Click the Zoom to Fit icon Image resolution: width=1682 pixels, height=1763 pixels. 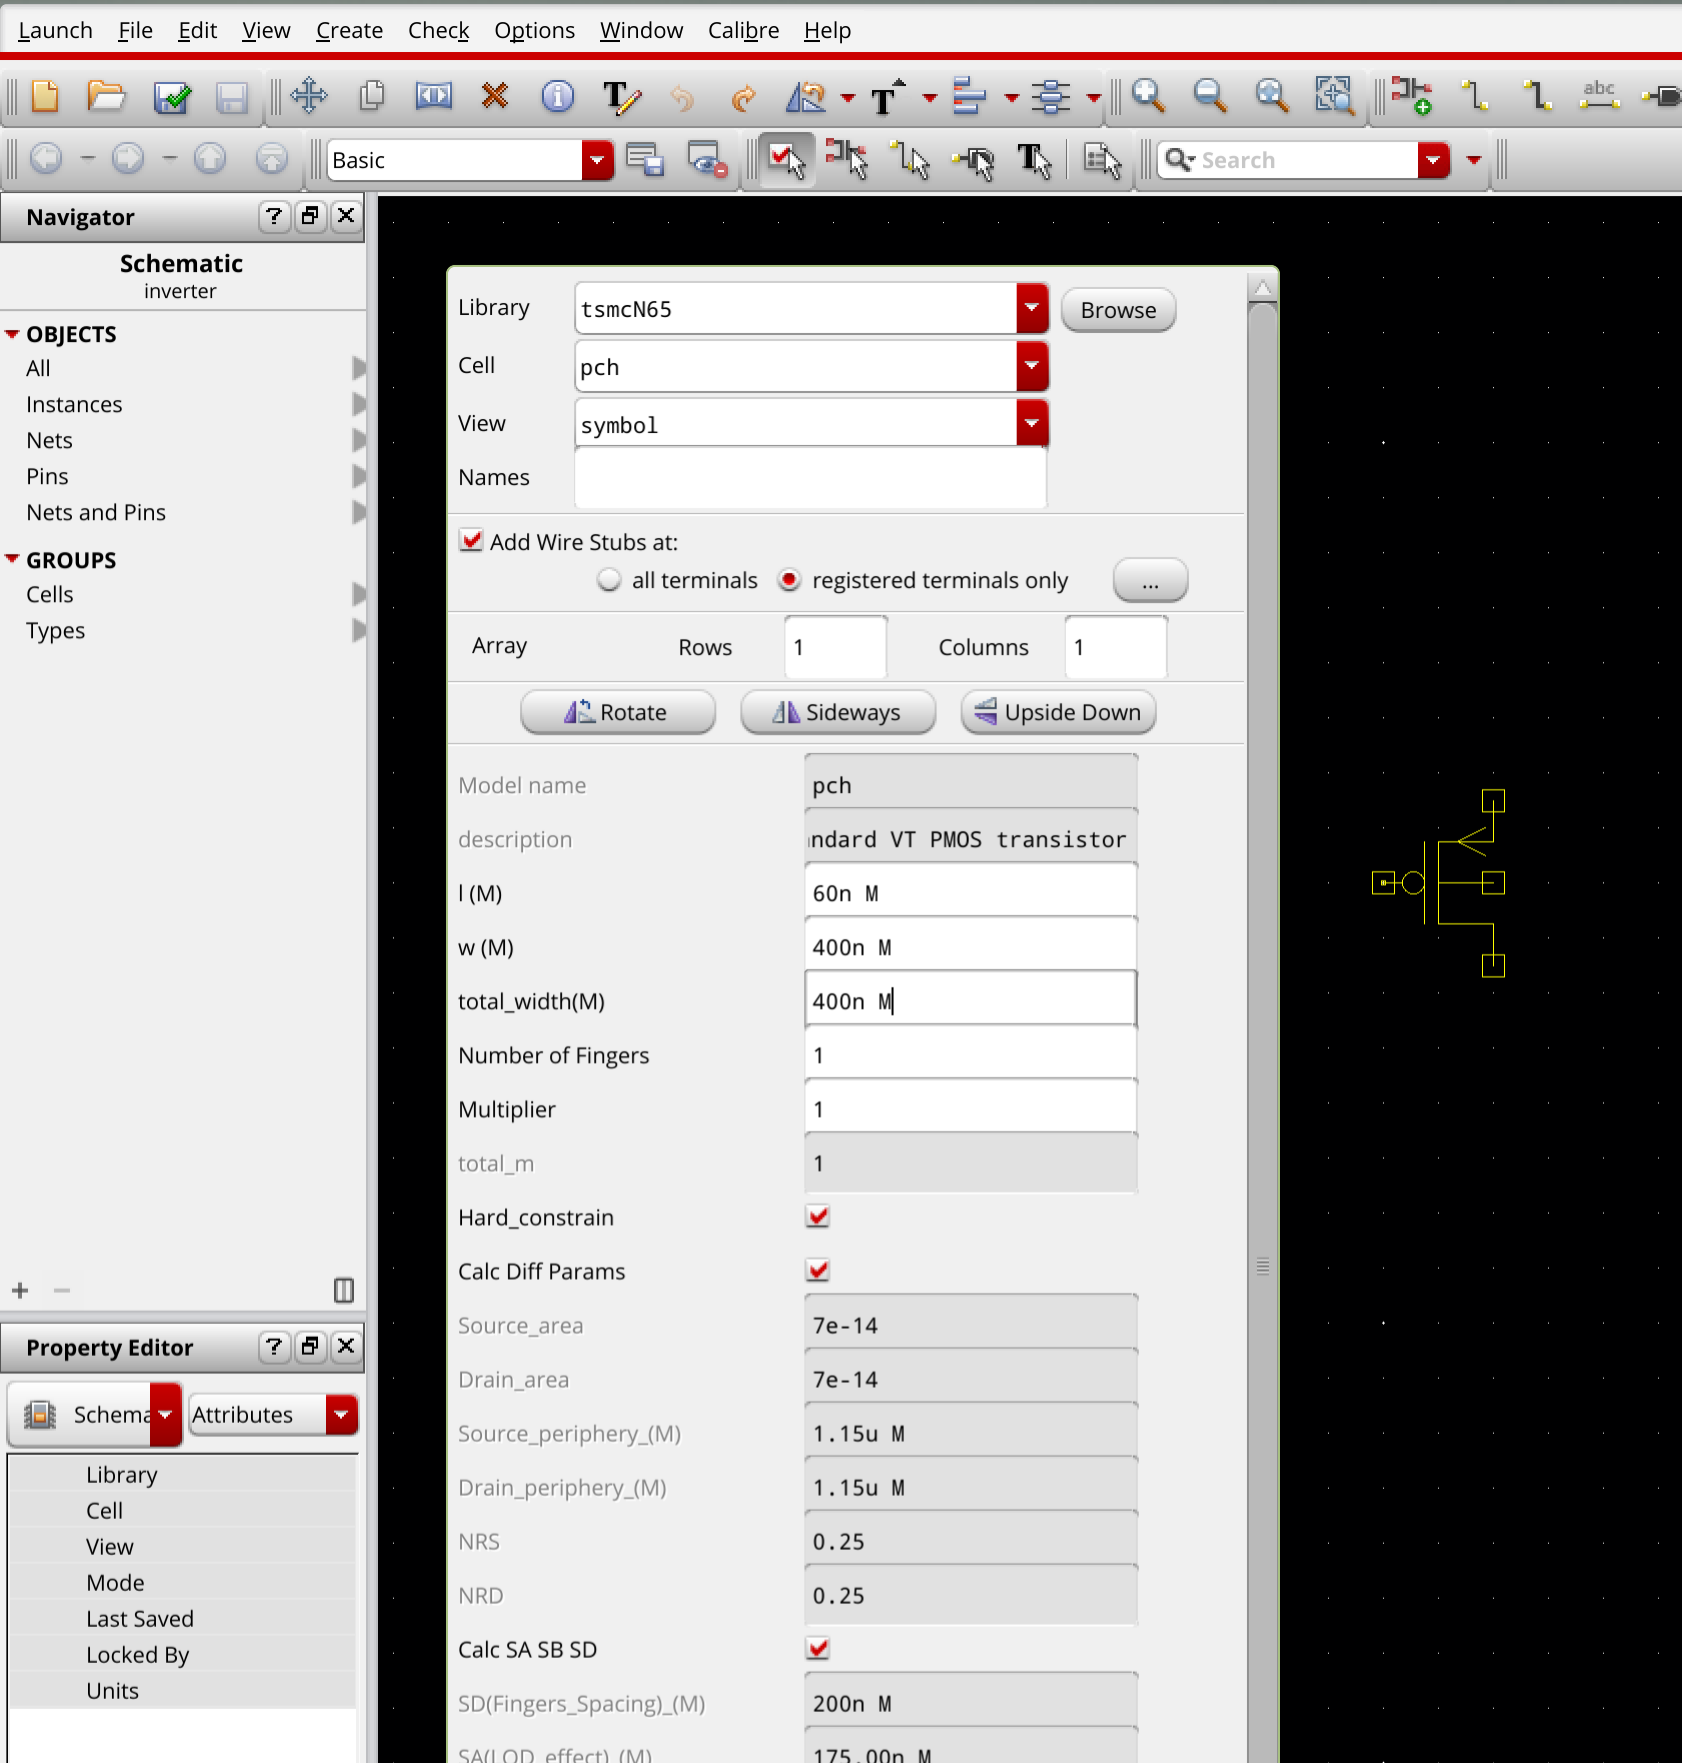point(1272,96)
